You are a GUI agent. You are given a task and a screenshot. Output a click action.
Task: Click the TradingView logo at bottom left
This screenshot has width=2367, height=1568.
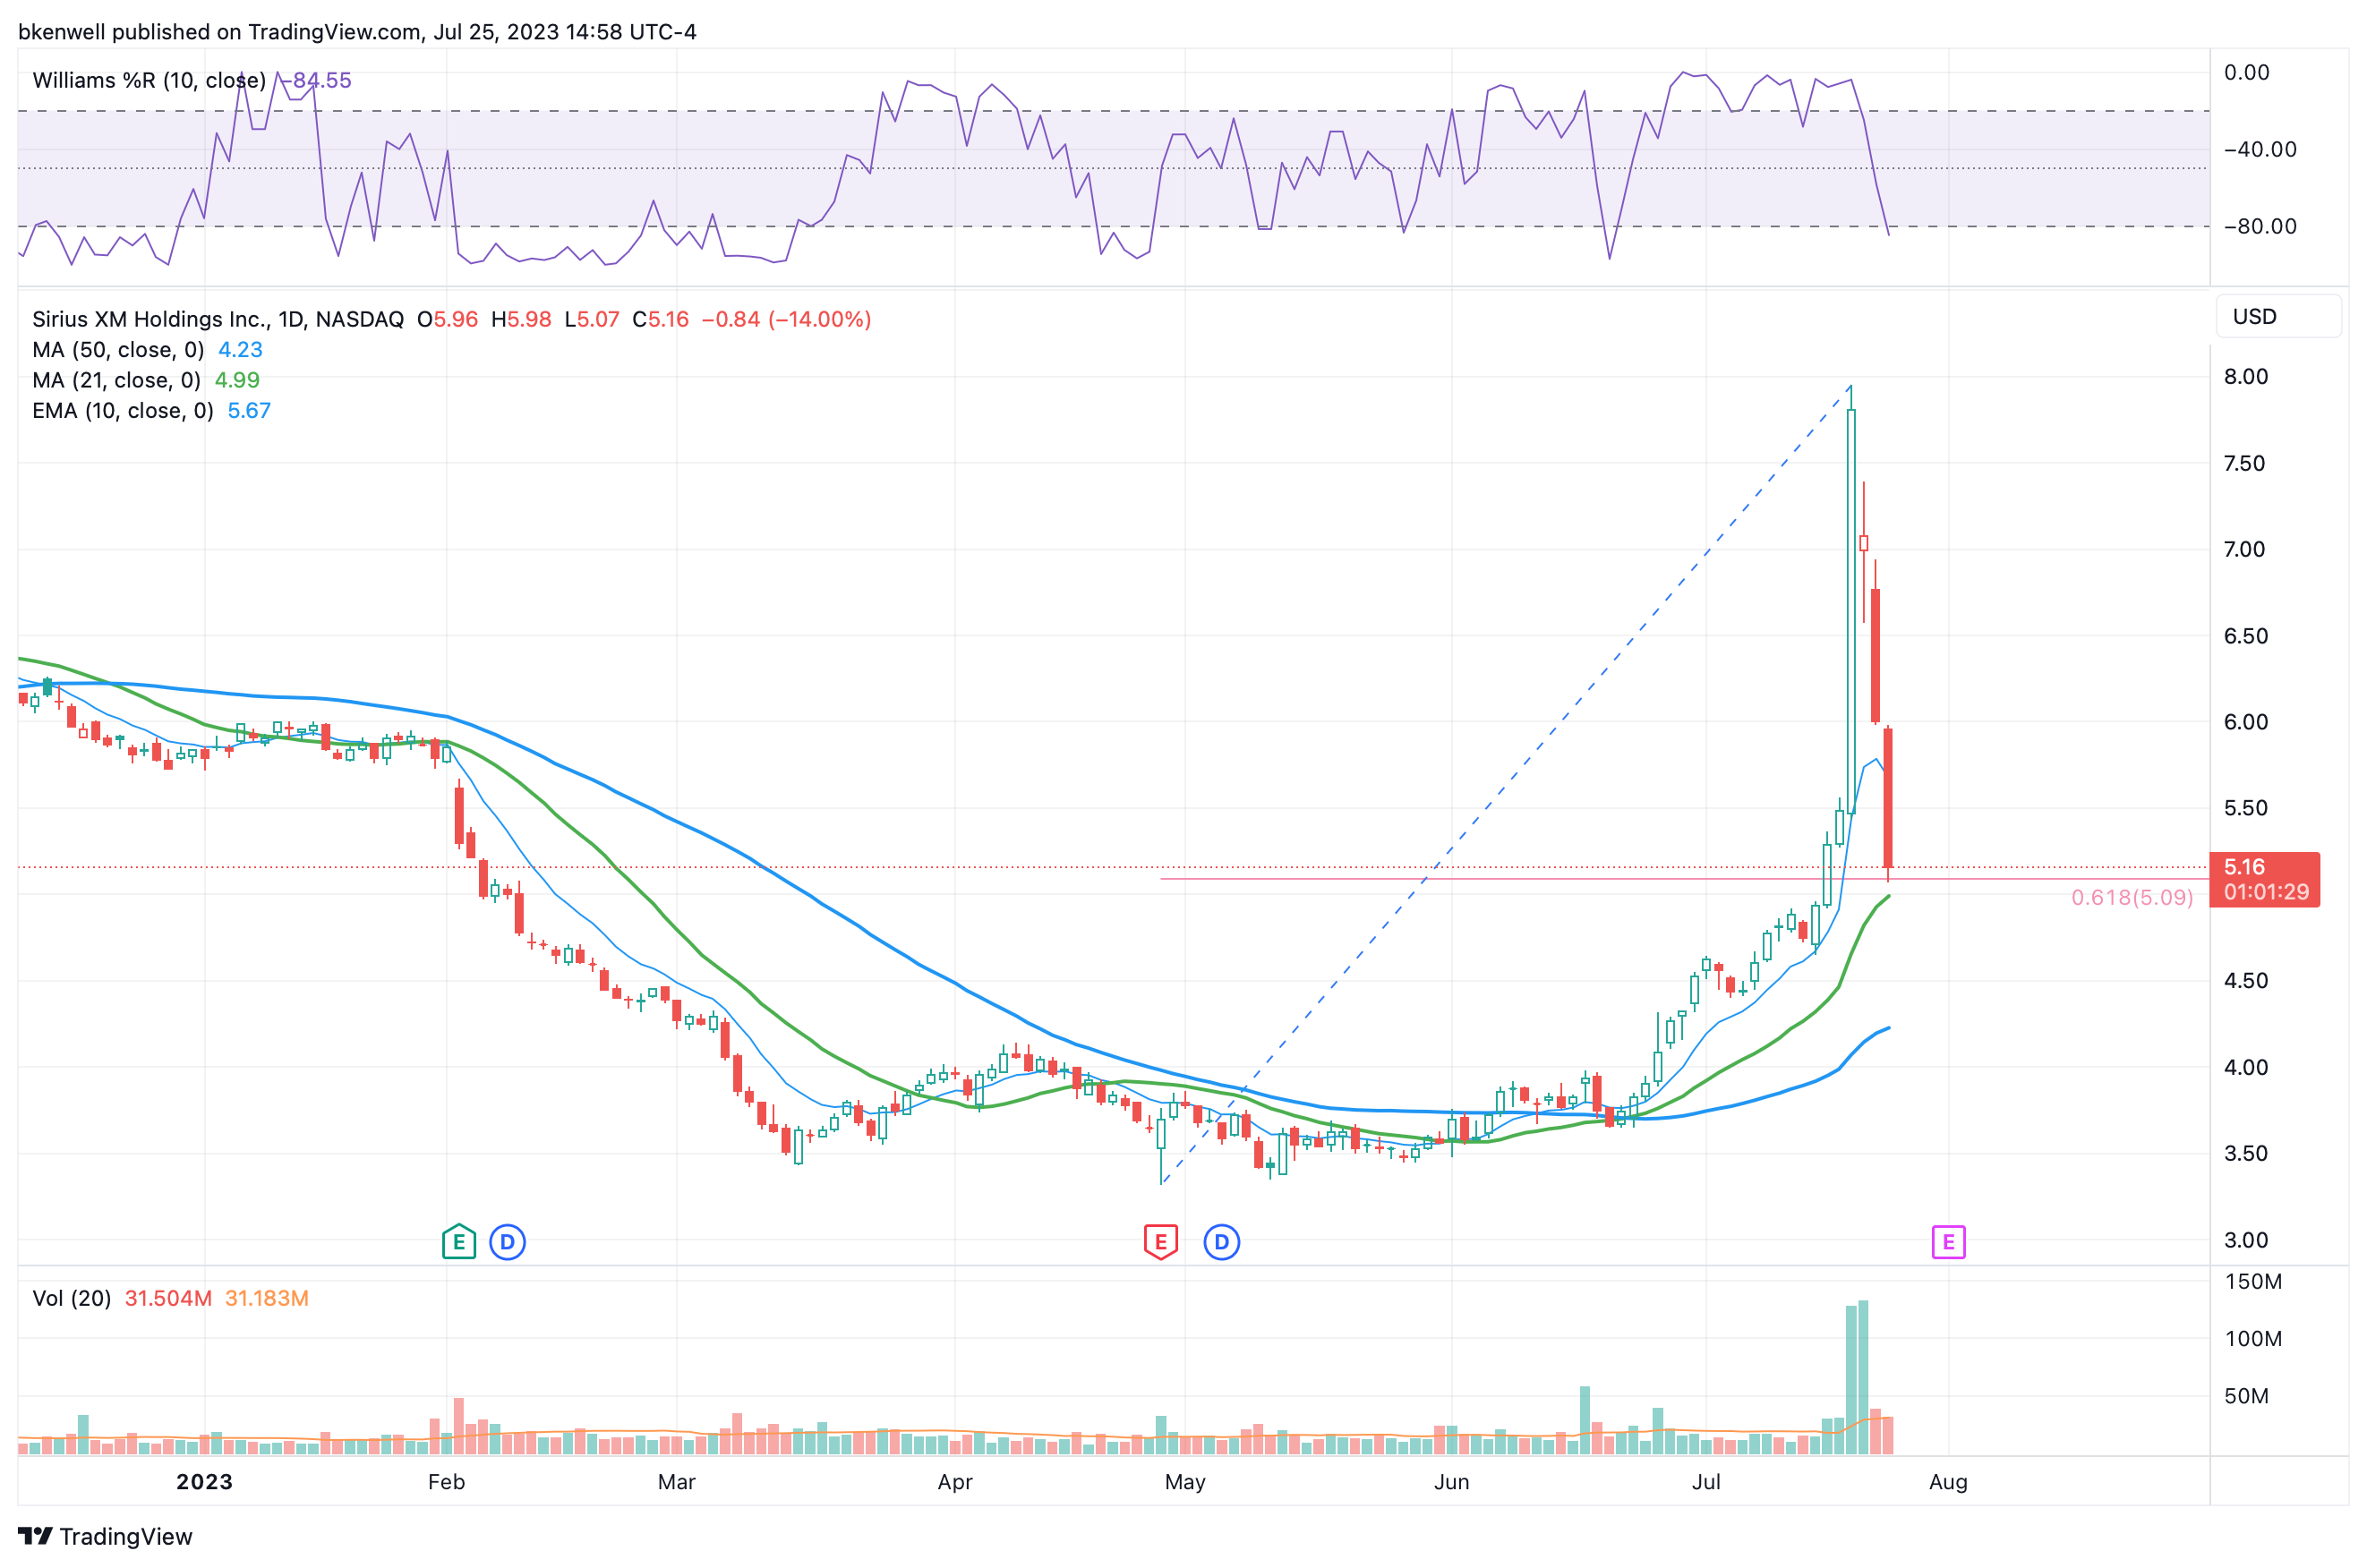105,1536
